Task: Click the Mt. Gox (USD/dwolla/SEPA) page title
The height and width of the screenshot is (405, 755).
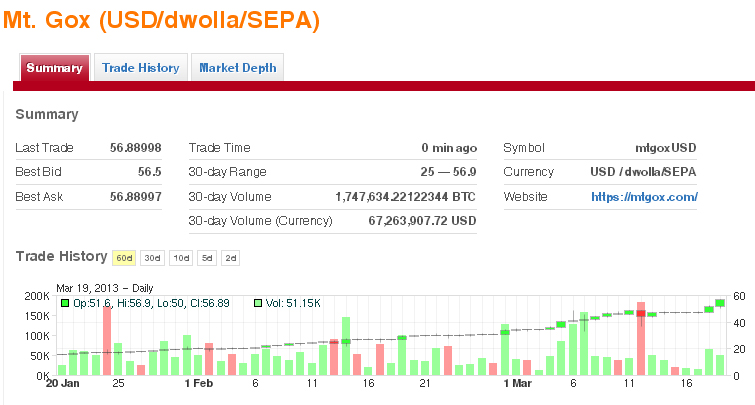Action: tap(161, 20)
